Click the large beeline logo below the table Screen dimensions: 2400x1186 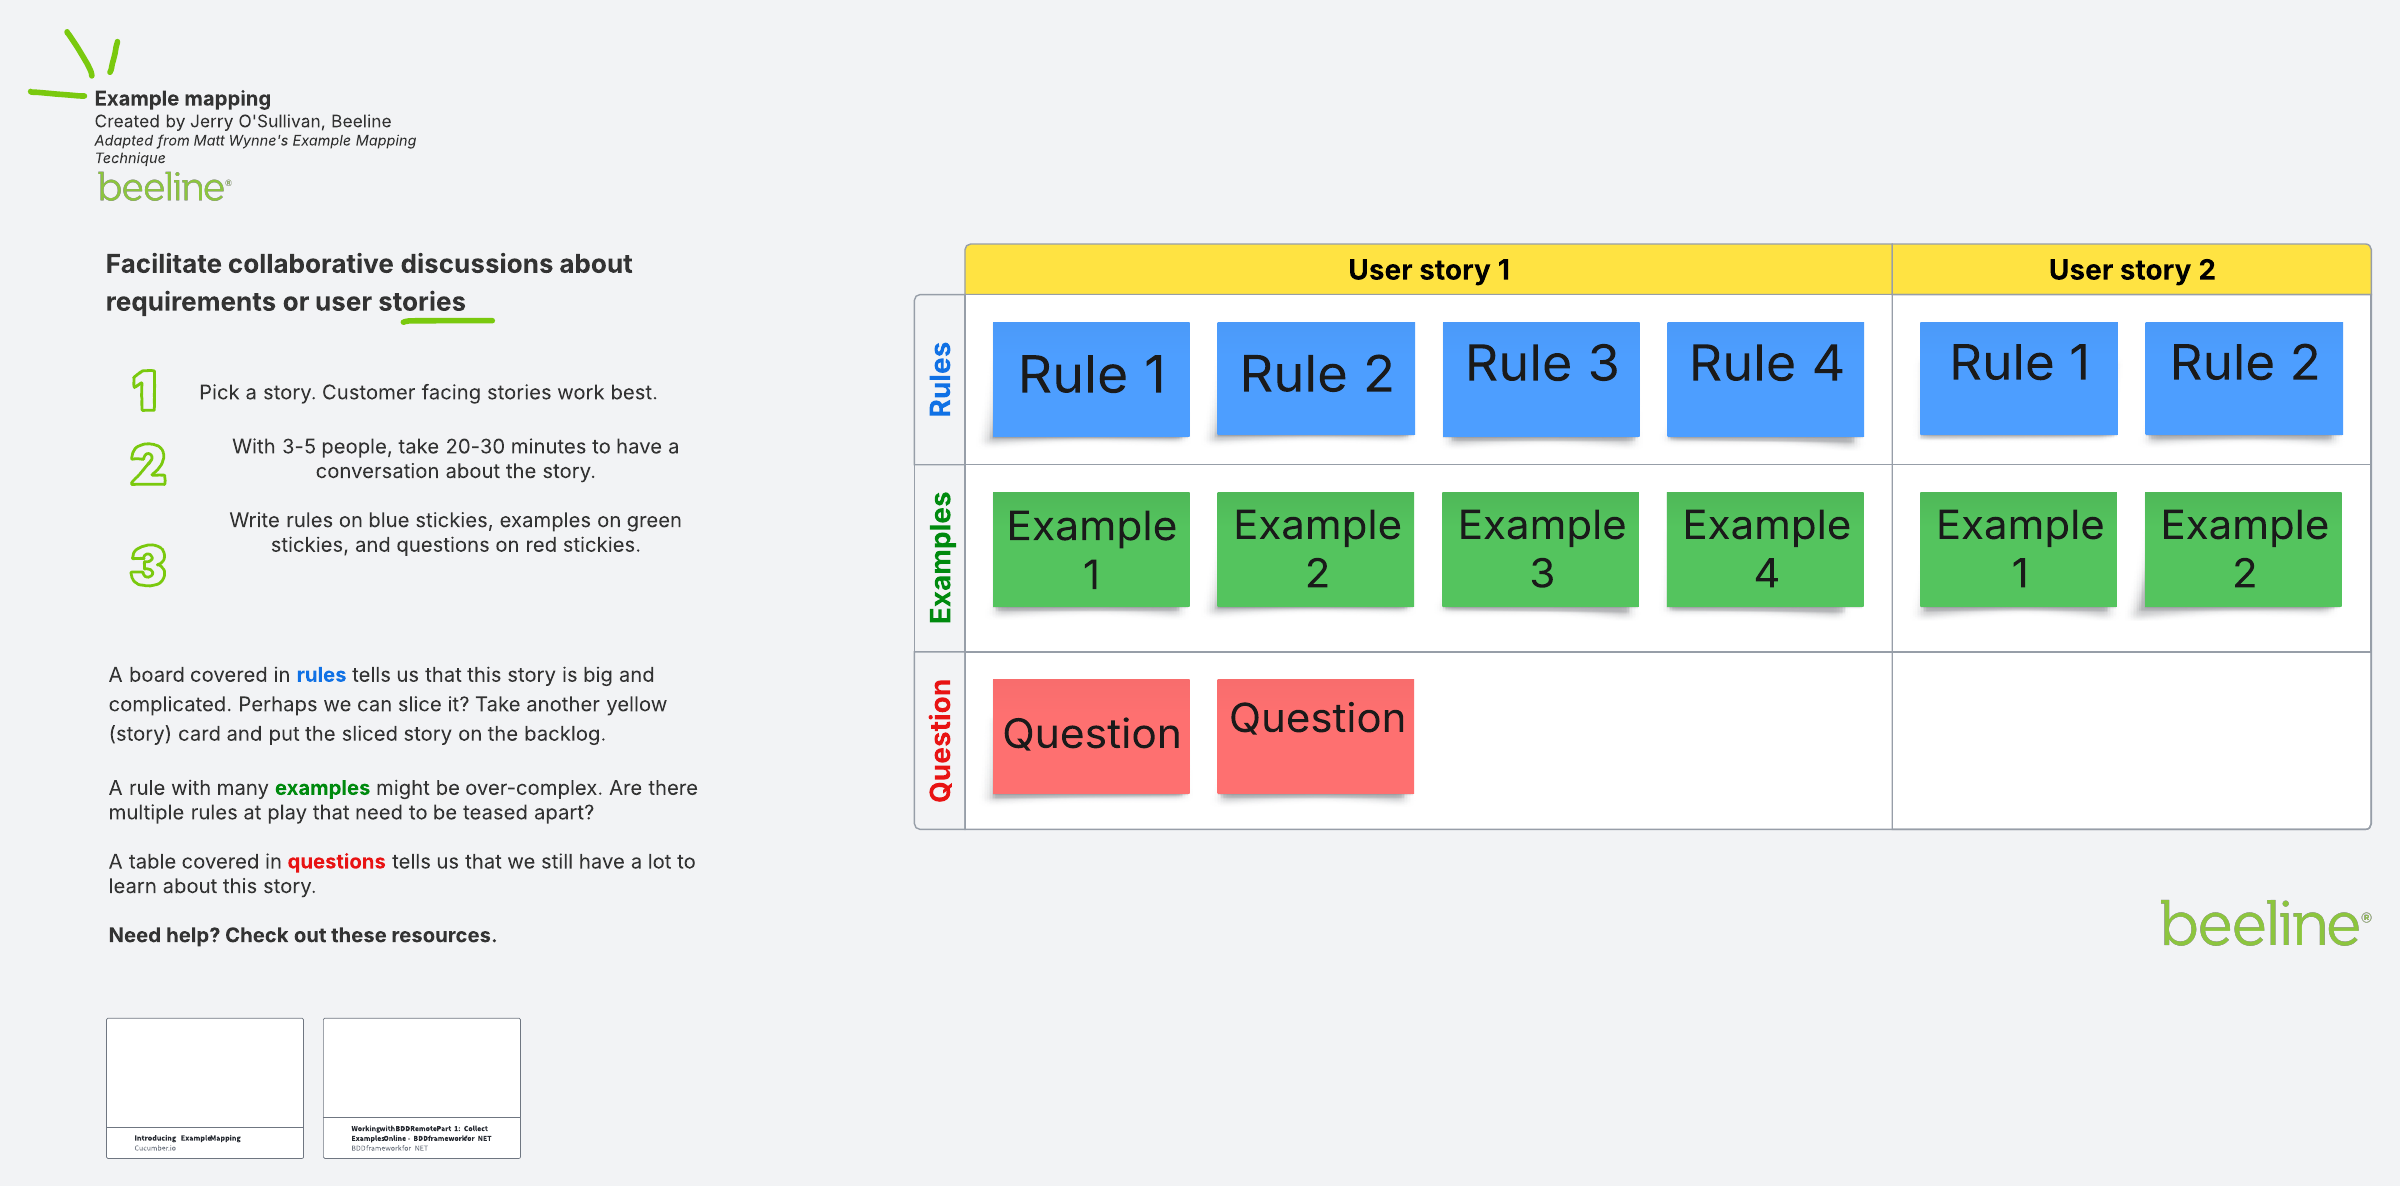pyautogui.click(x=2264, y=924)
